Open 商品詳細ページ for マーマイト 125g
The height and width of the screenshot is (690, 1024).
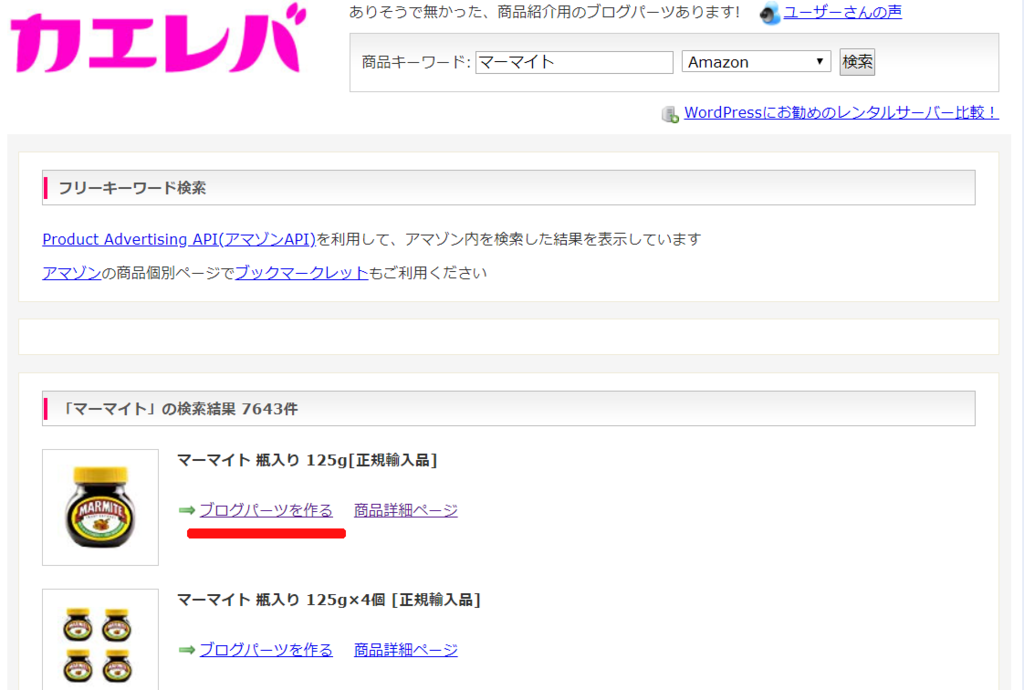(x=406, y=510)
